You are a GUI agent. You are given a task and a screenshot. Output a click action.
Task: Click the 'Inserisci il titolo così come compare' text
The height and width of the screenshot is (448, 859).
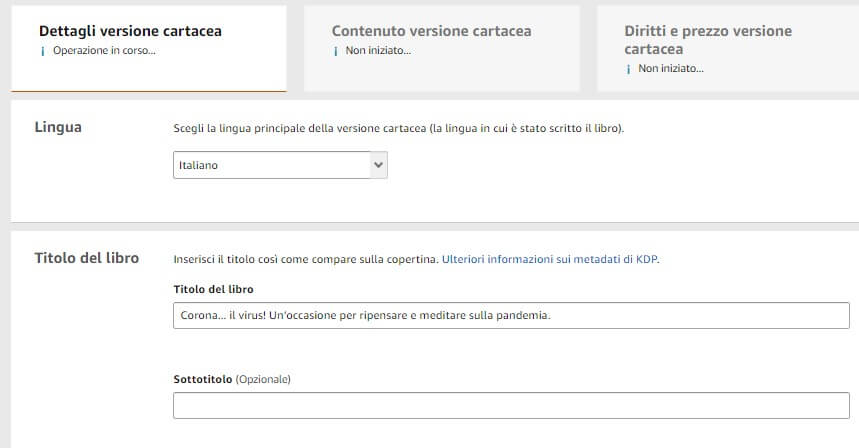point(305,259)
